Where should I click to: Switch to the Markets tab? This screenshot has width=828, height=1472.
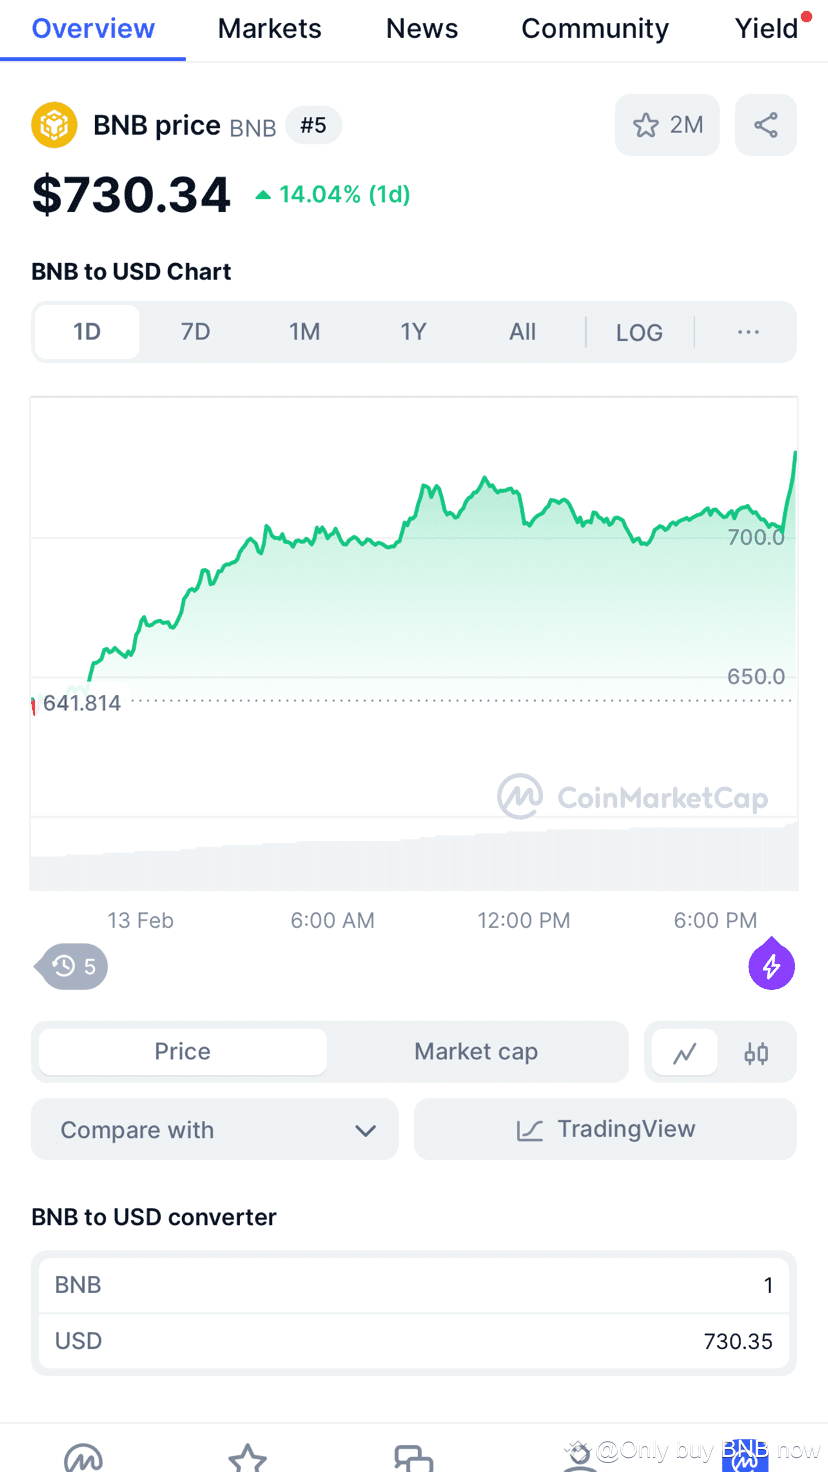[270, 29]
